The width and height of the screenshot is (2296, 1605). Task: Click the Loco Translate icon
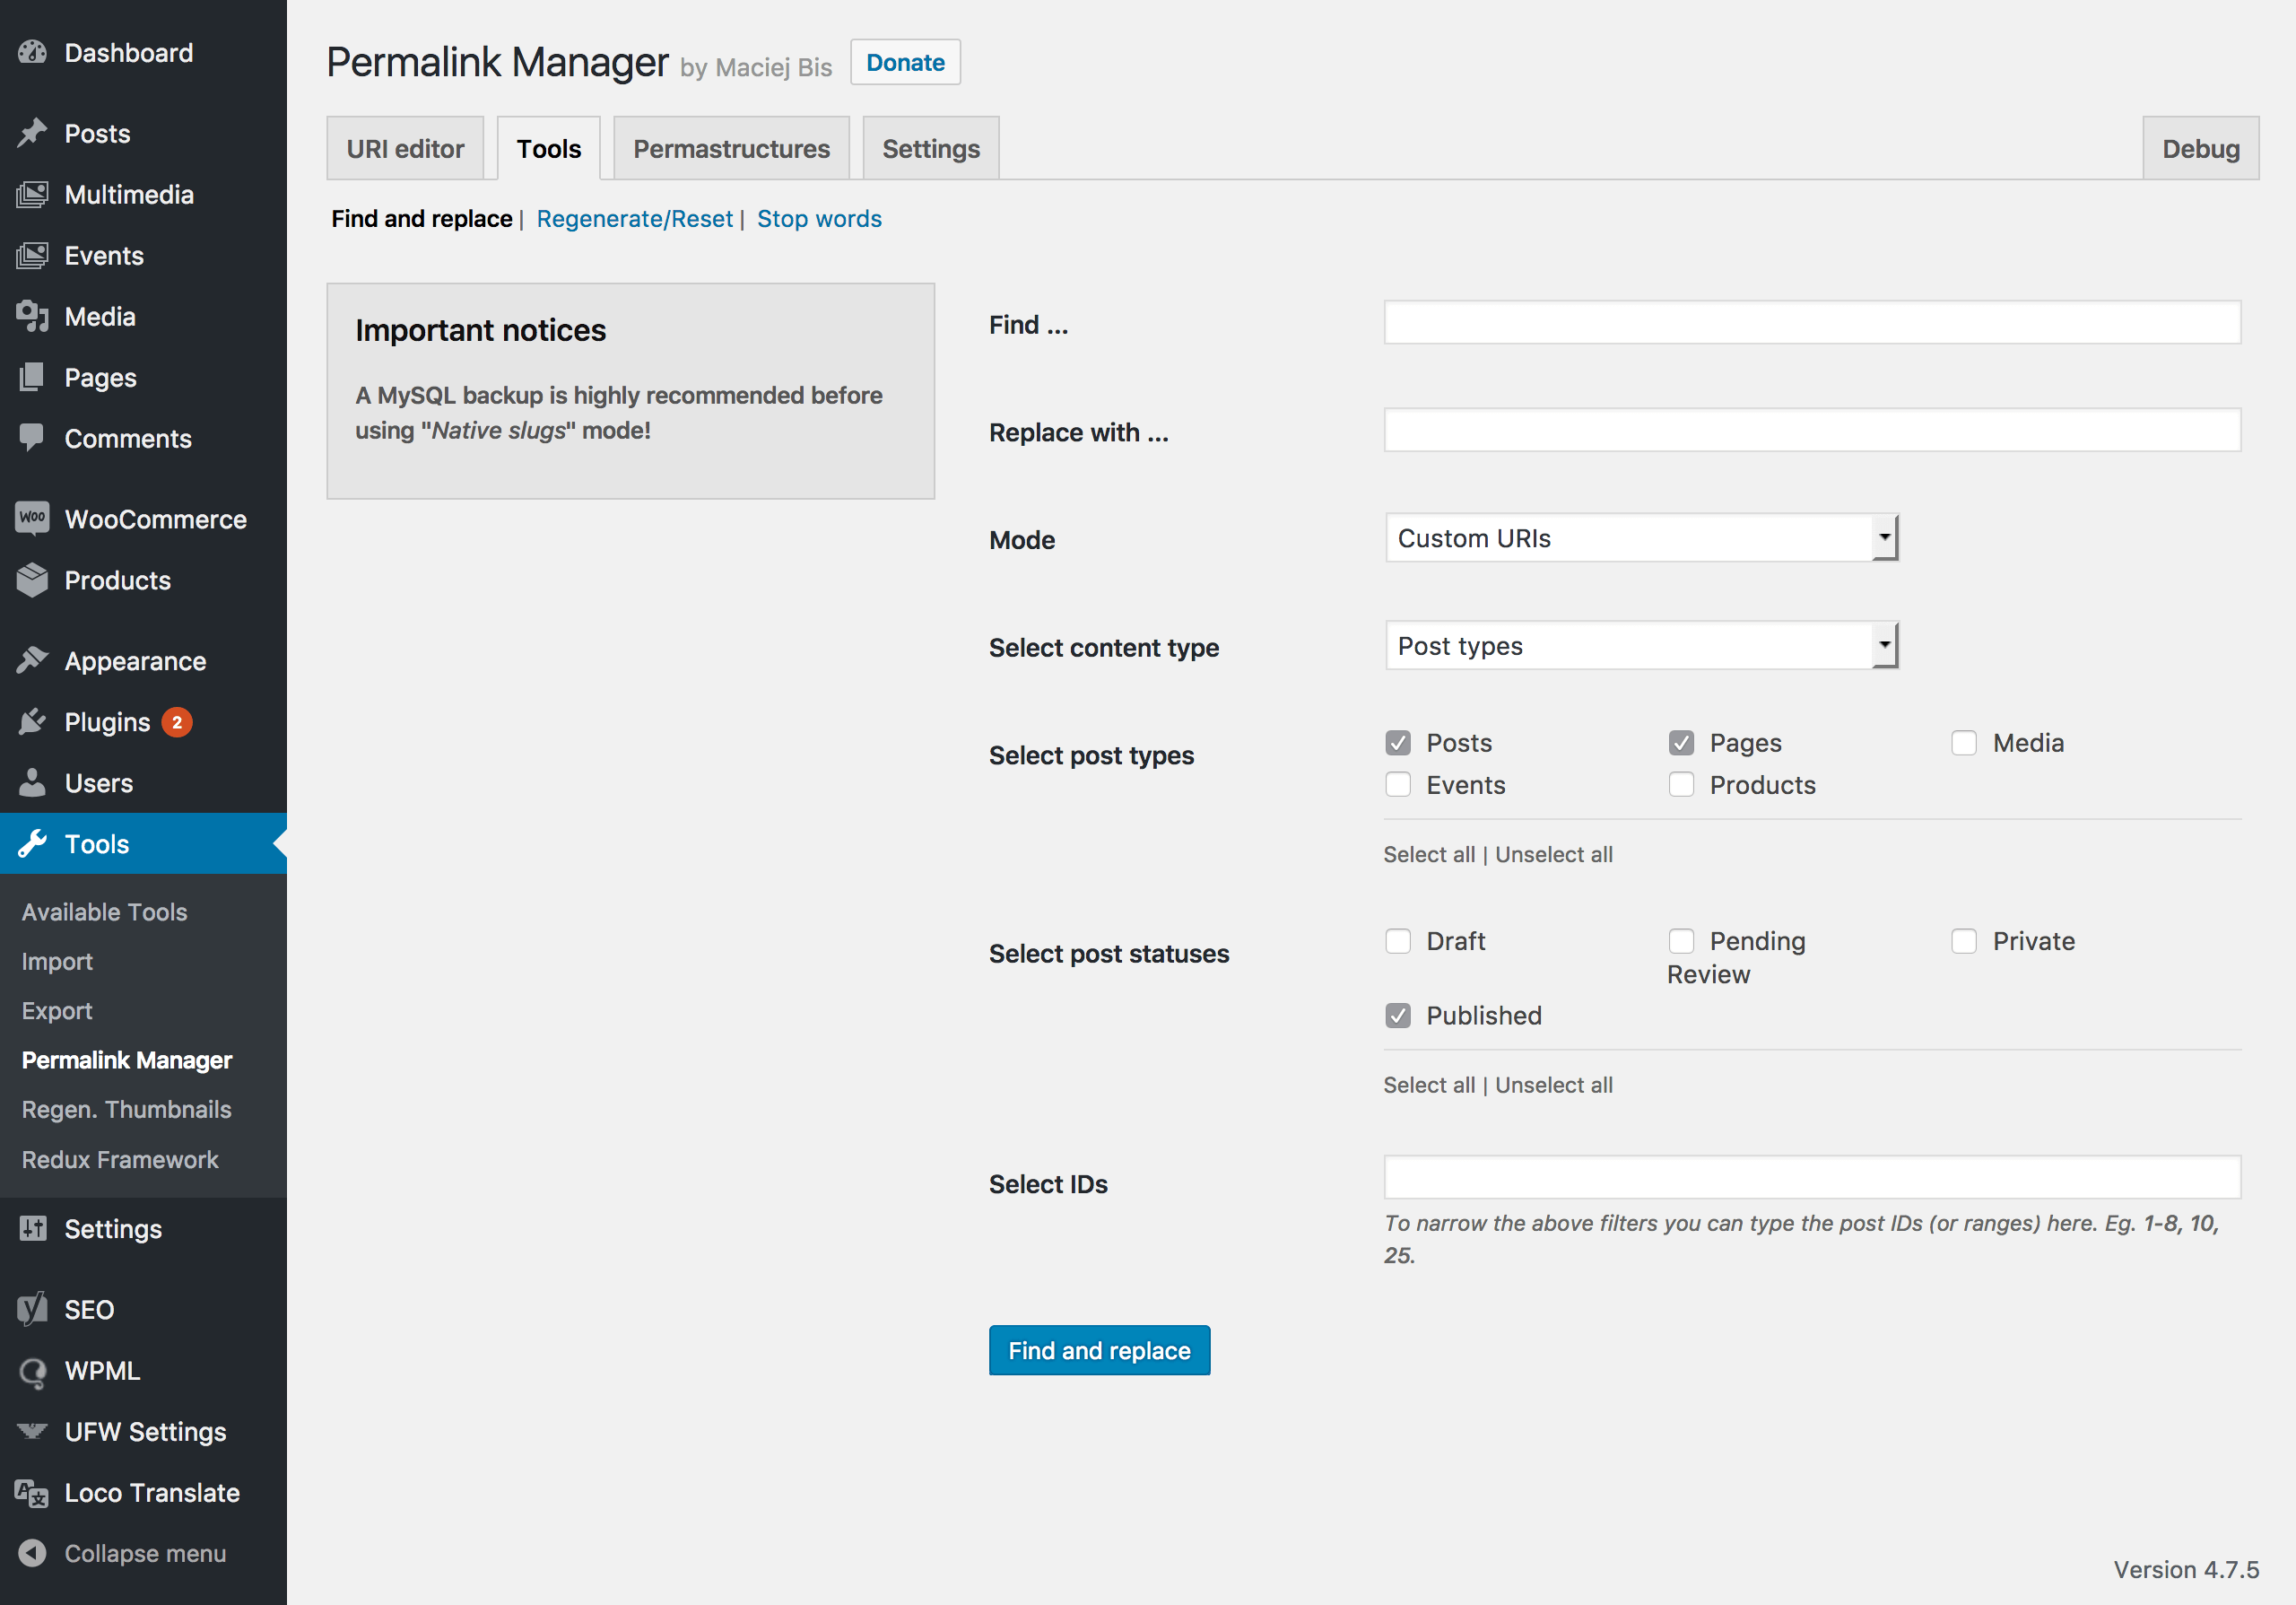pos(32,1493)
